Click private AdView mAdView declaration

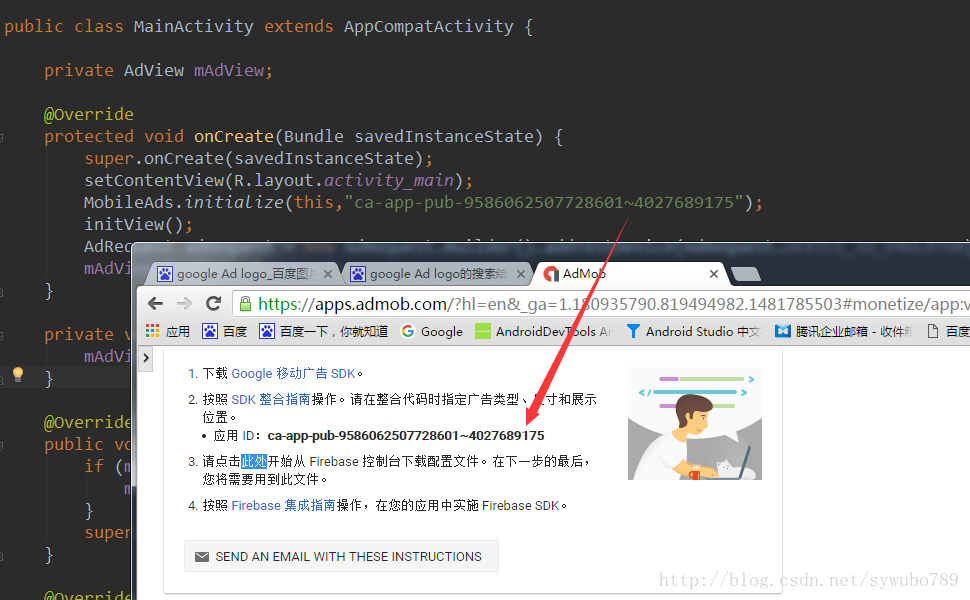[x=158, y=71]
